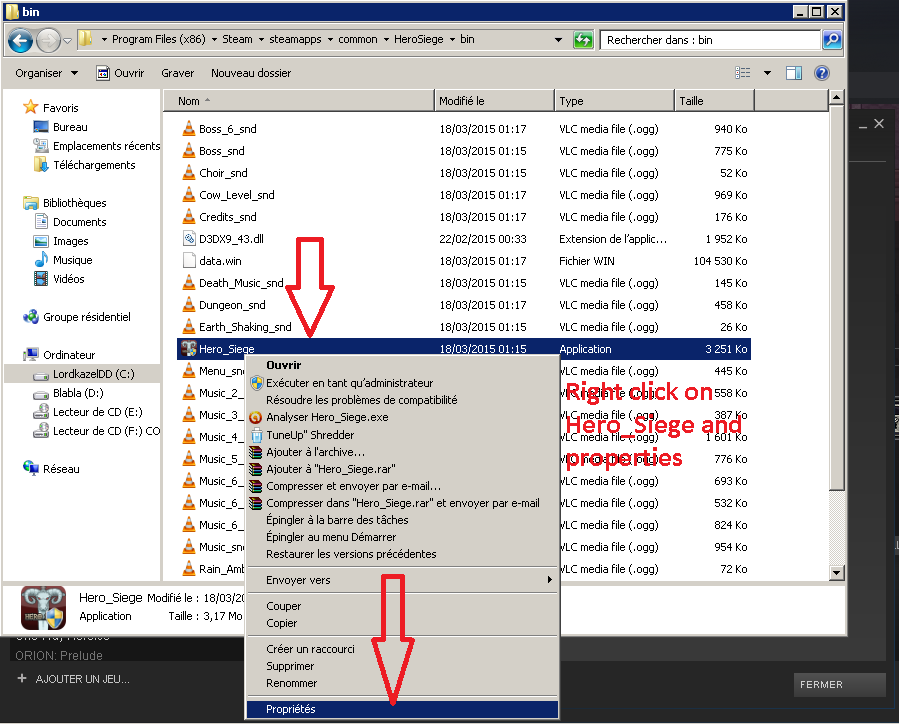Select the Musique library icon
This screenshot has height=724, width=899.
[41, 260]
